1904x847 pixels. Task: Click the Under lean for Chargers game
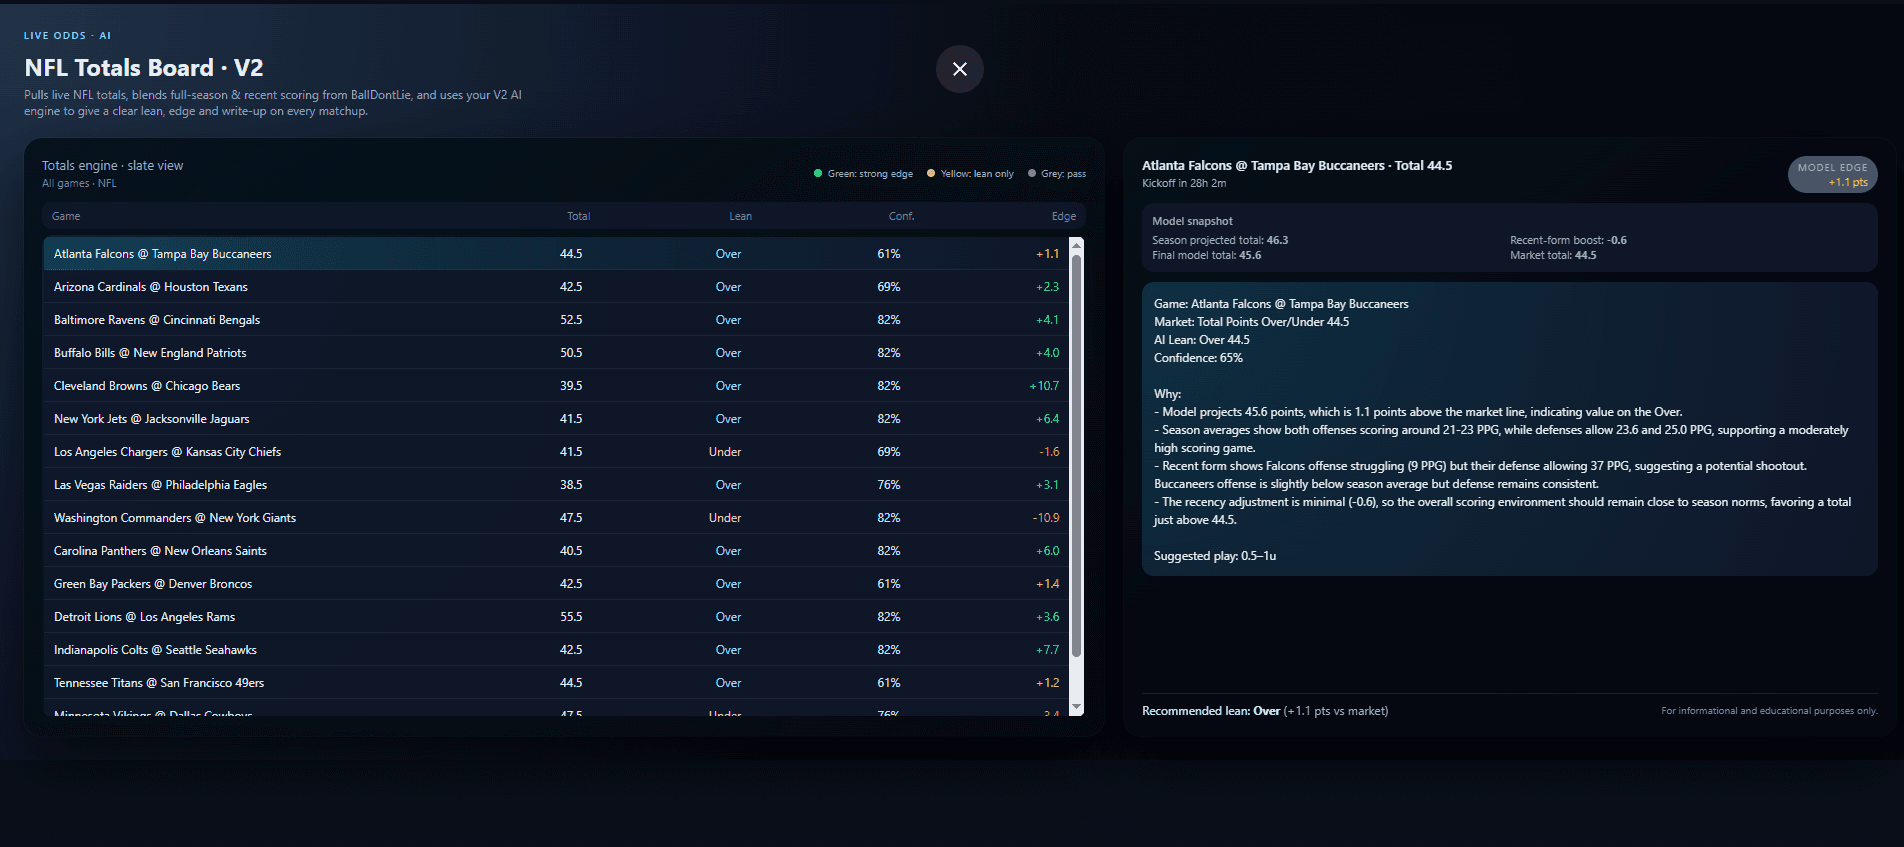tap(725, 452)
